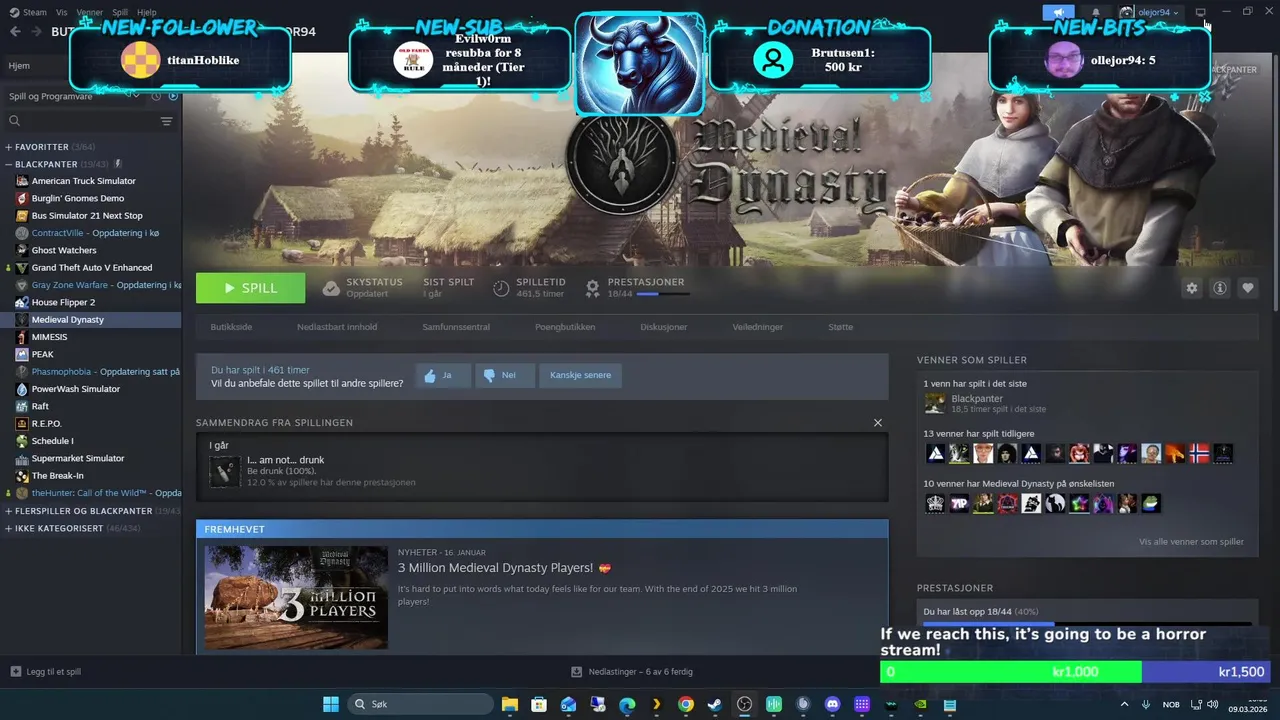
Task: Click the Nedlastinger download icon
Action: pyautogui.click(x=577, y=672)
